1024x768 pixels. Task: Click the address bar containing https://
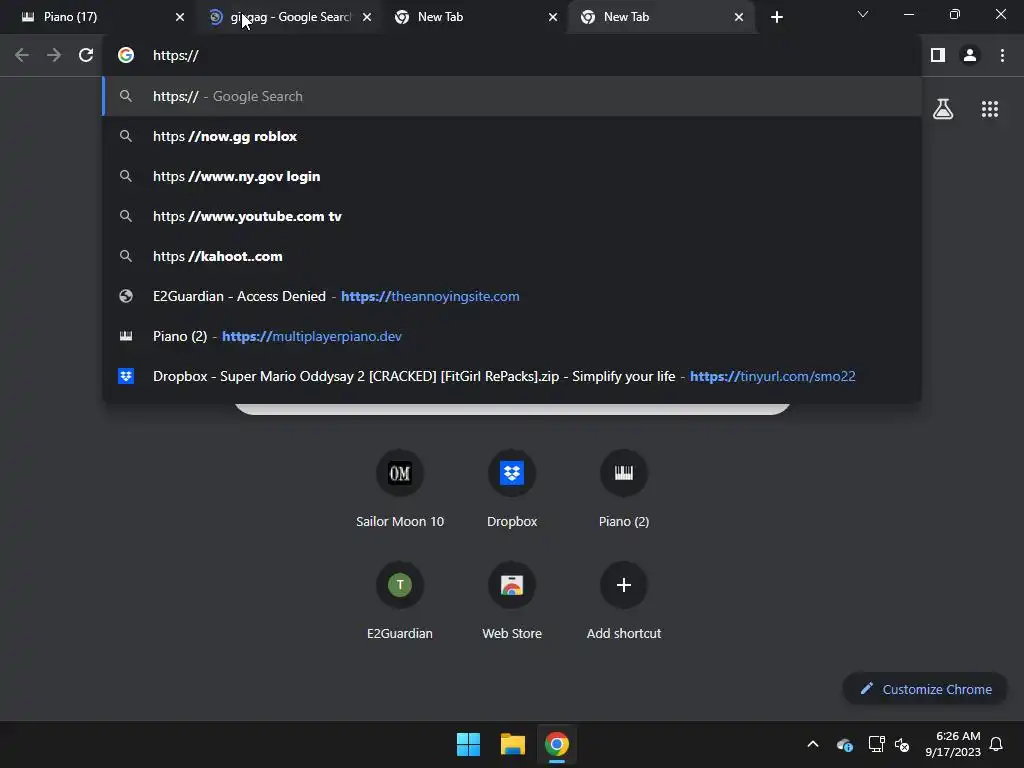point(512,56)
